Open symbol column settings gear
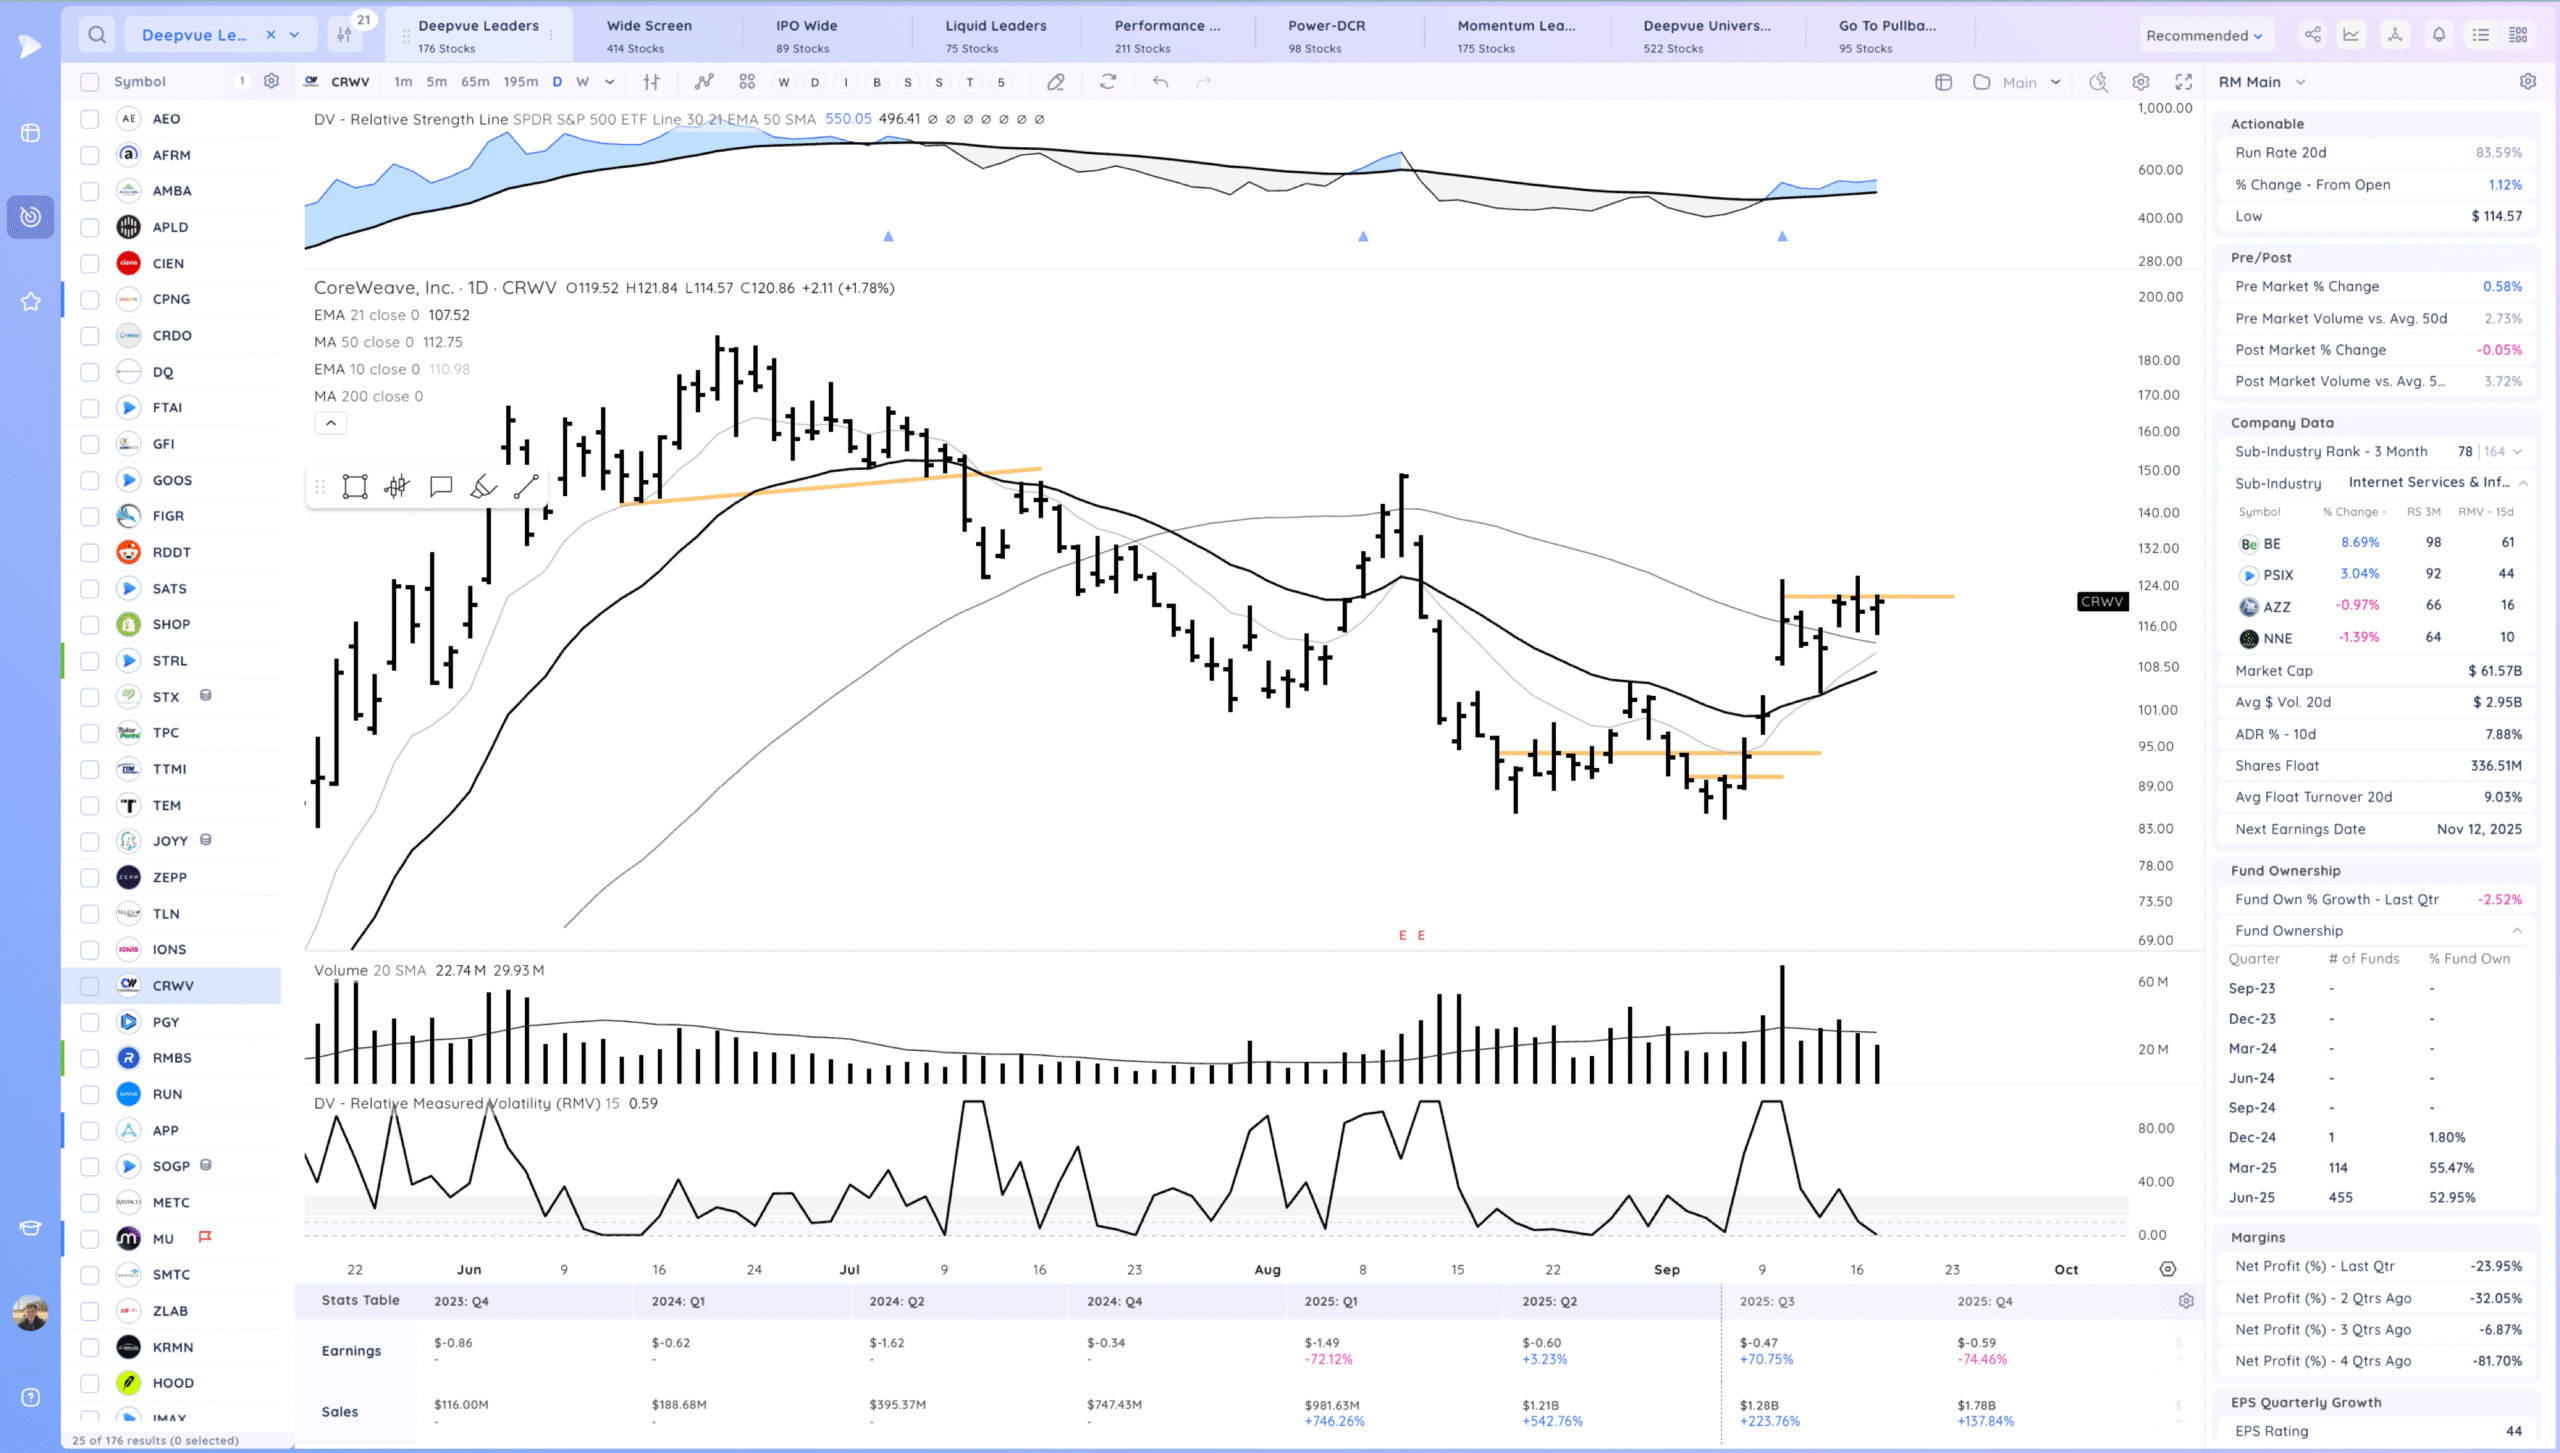Screen dimensions: 2560x1453 (x=271, y=81)
